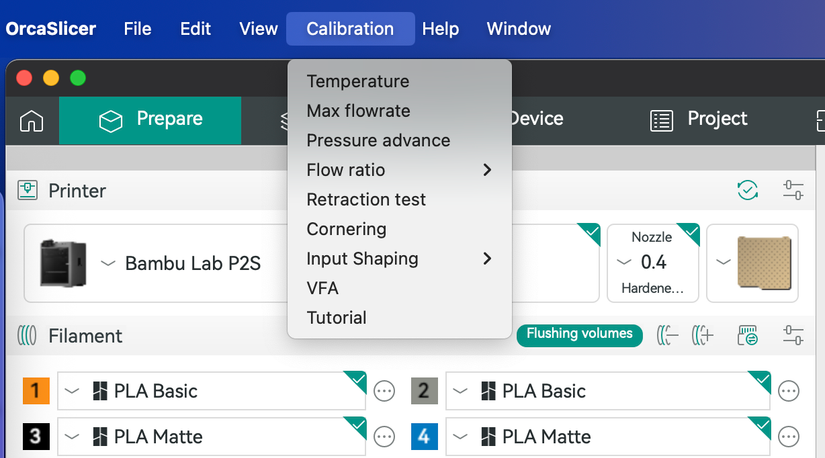The width and height of the screenshot is (825, 458).
Task: Click filament 2 green checkmark corner
Action: pos(761,380)
